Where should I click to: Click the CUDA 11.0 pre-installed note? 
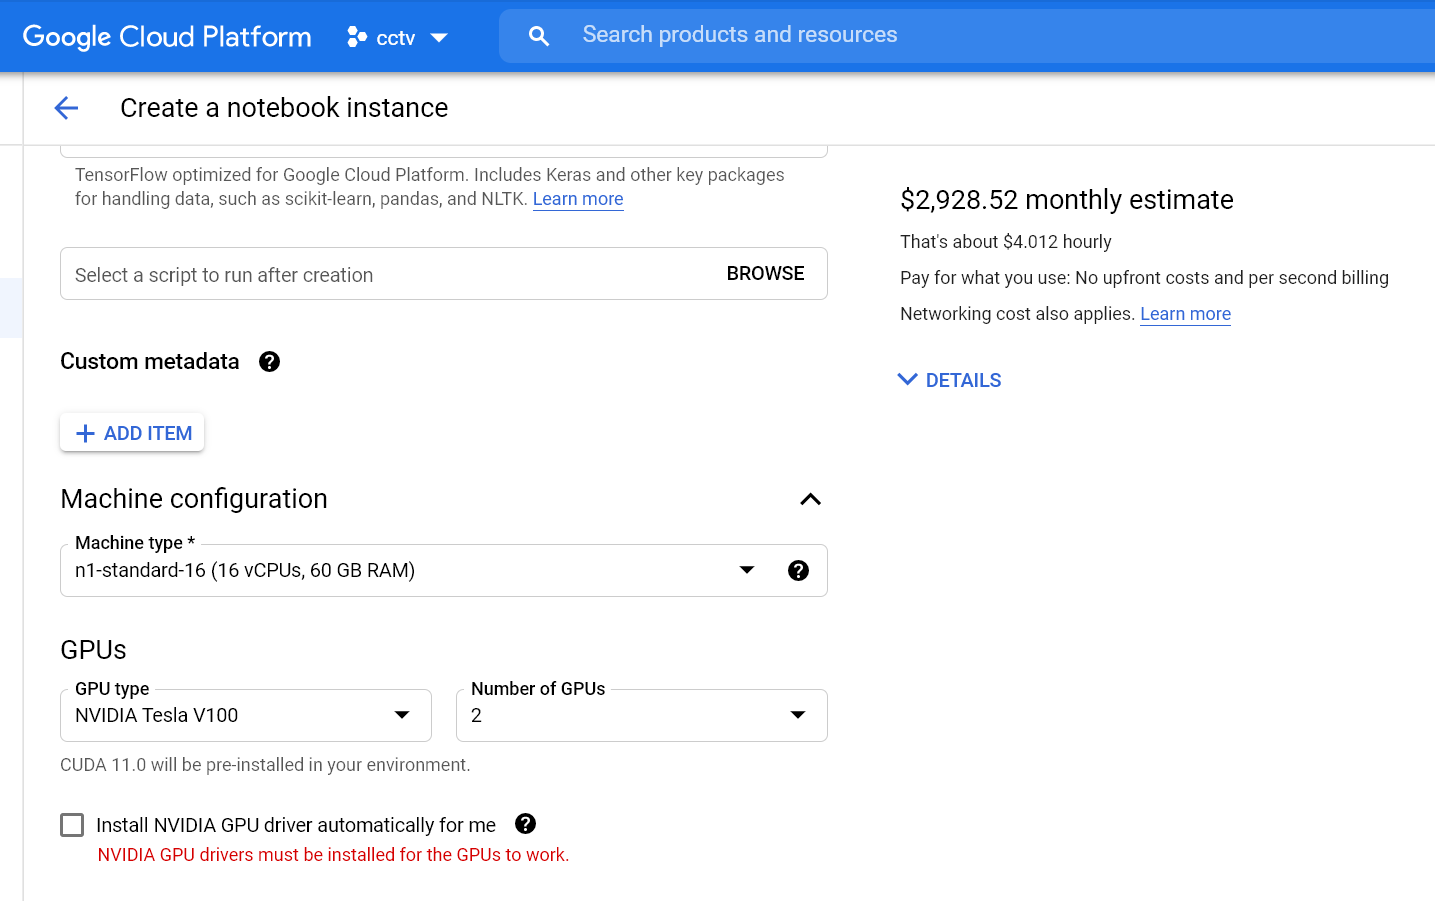click(265, 765)
